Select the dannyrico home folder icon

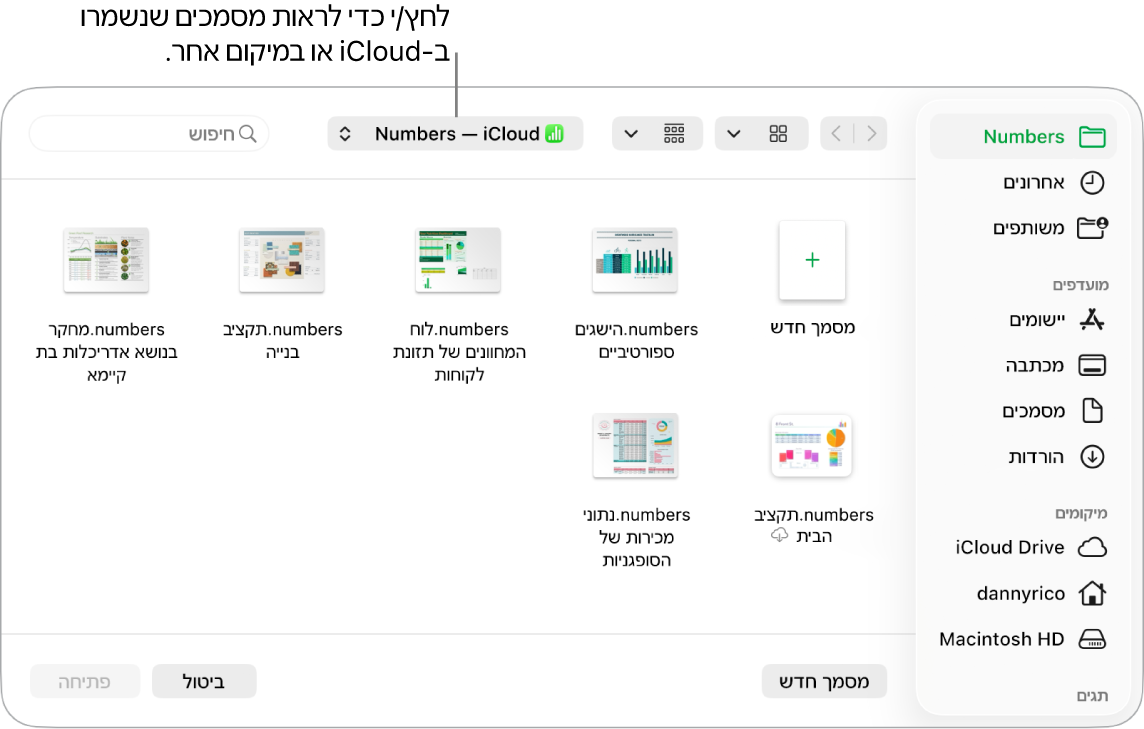click(x=1092, y=593)
